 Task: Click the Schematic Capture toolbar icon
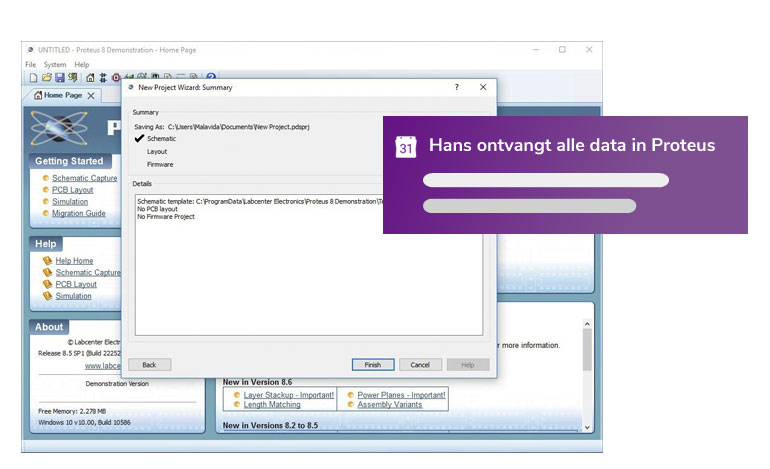click(x=103, y=78)
